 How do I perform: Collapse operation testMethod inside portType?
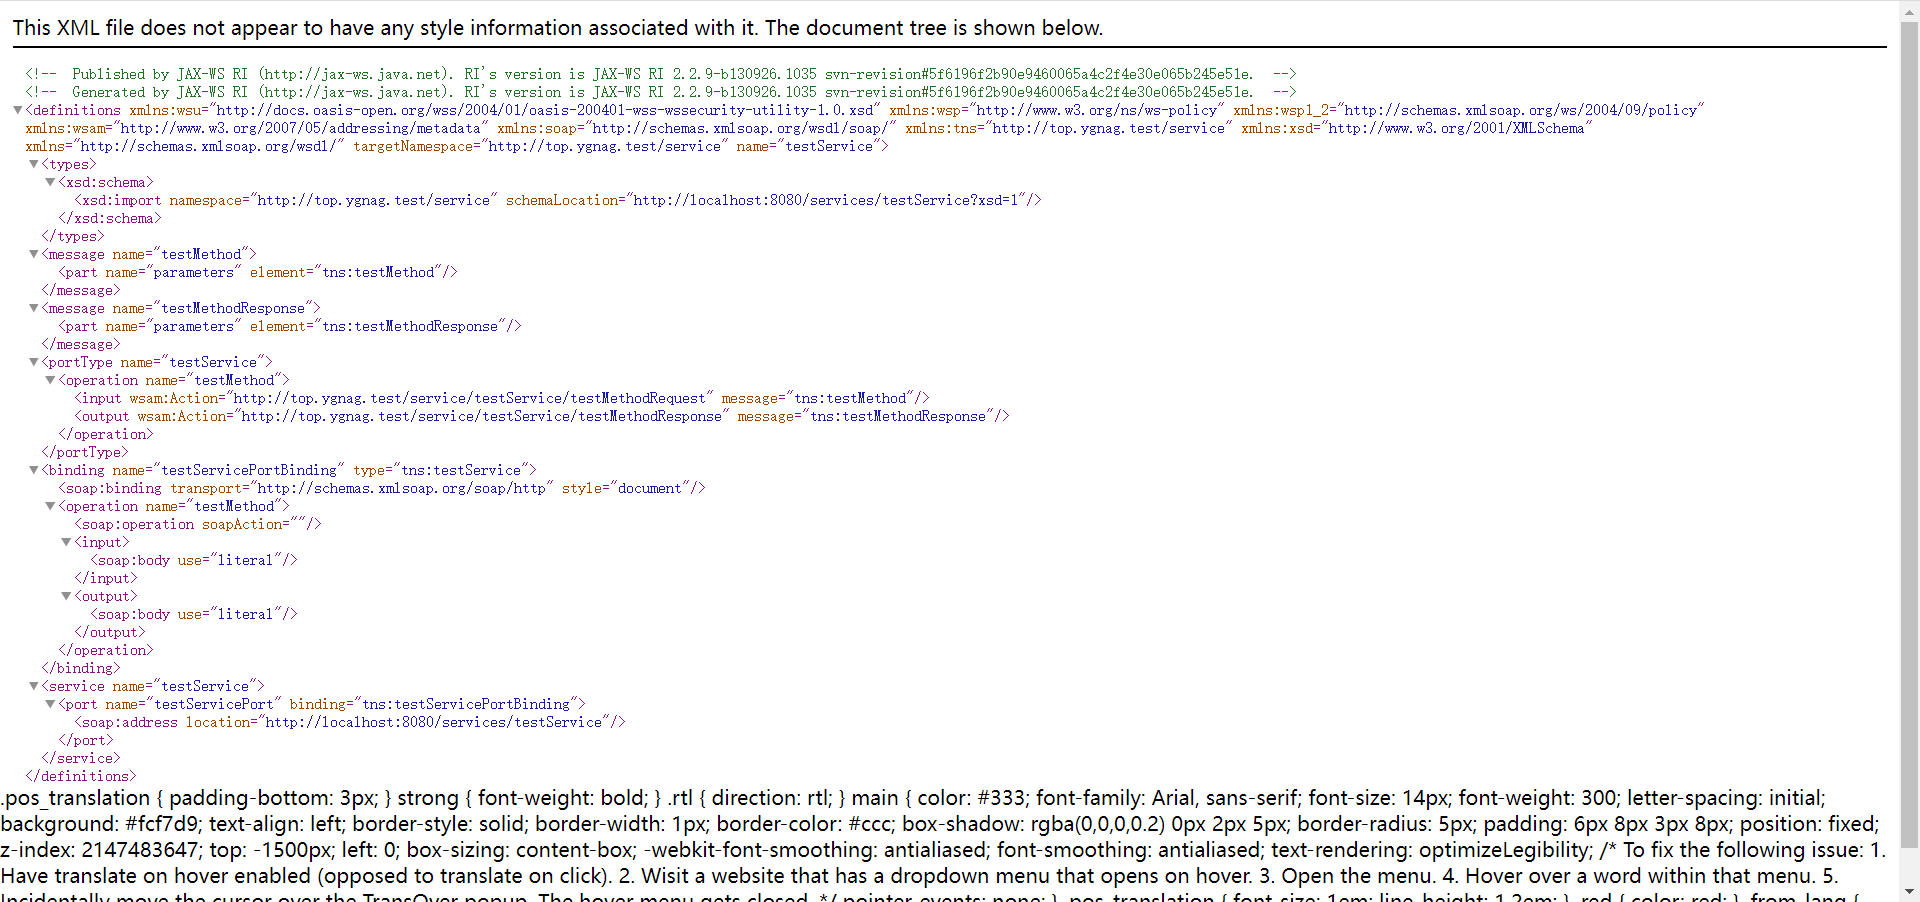click(50, 380)
